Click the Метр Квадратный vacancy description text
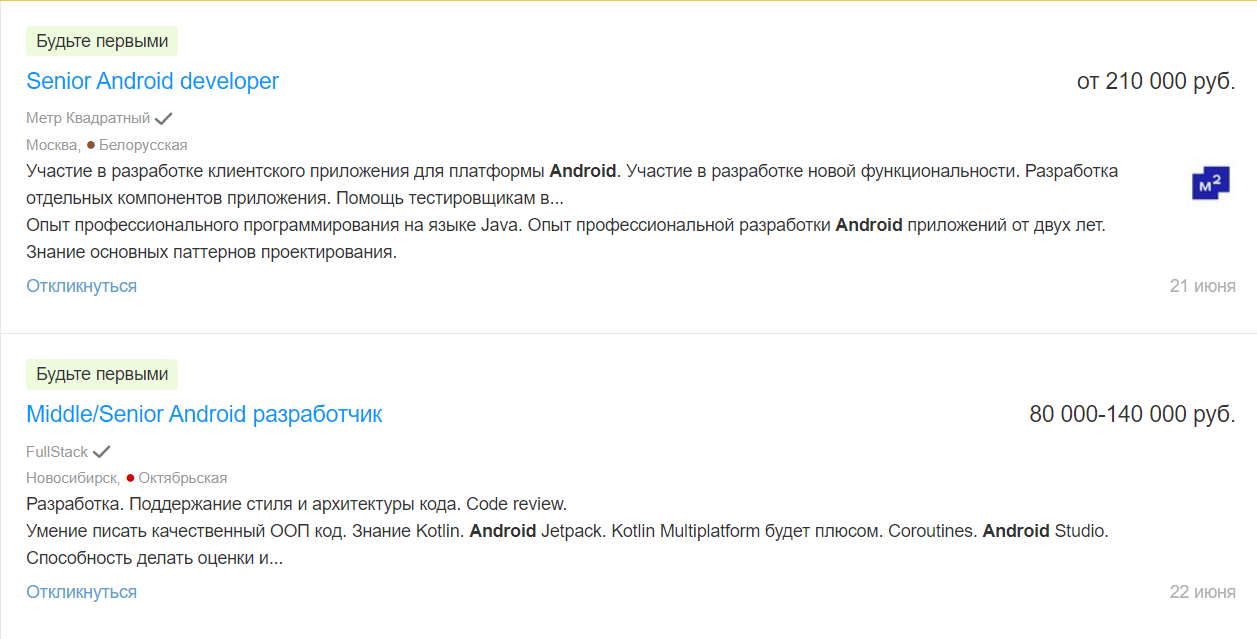The image size is (1257, 639). click(572, 211)
